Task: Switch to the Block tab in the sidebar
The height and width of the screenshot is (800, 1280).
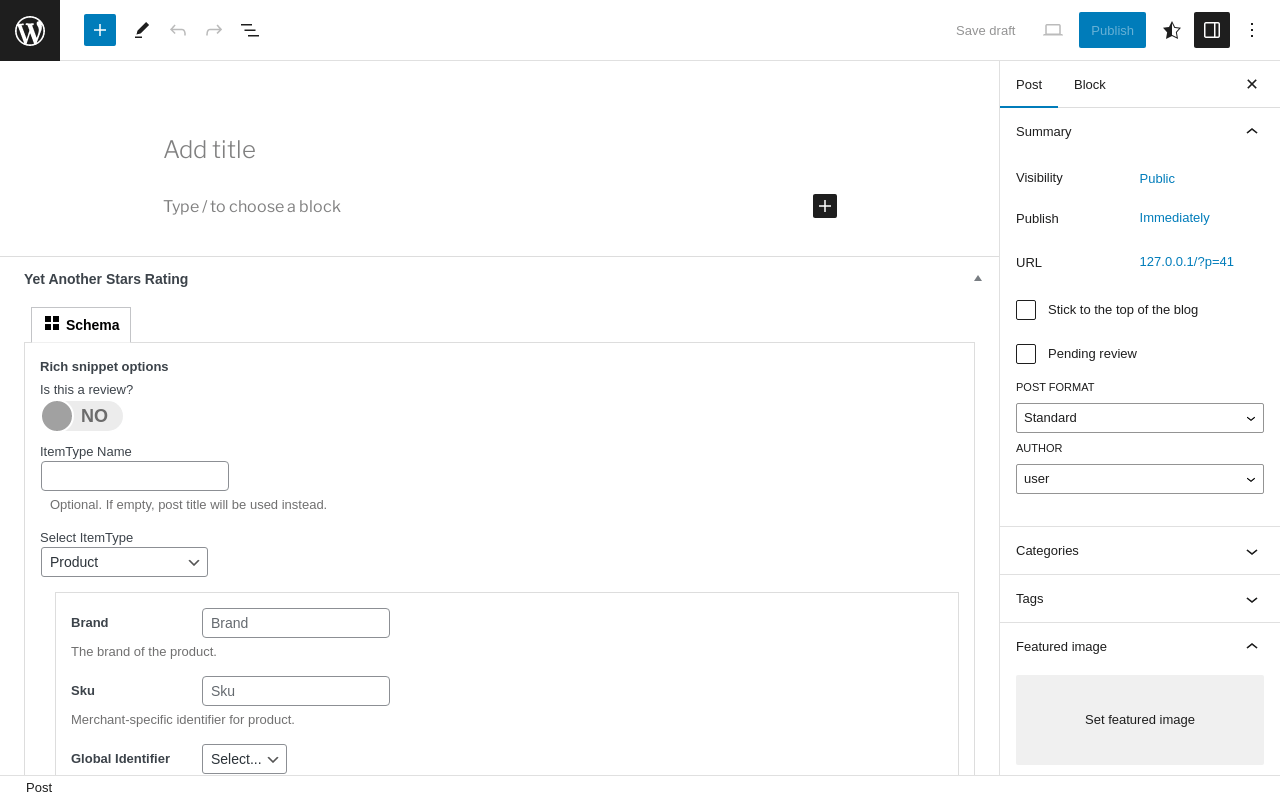Action: click(x=1090, y=84)
